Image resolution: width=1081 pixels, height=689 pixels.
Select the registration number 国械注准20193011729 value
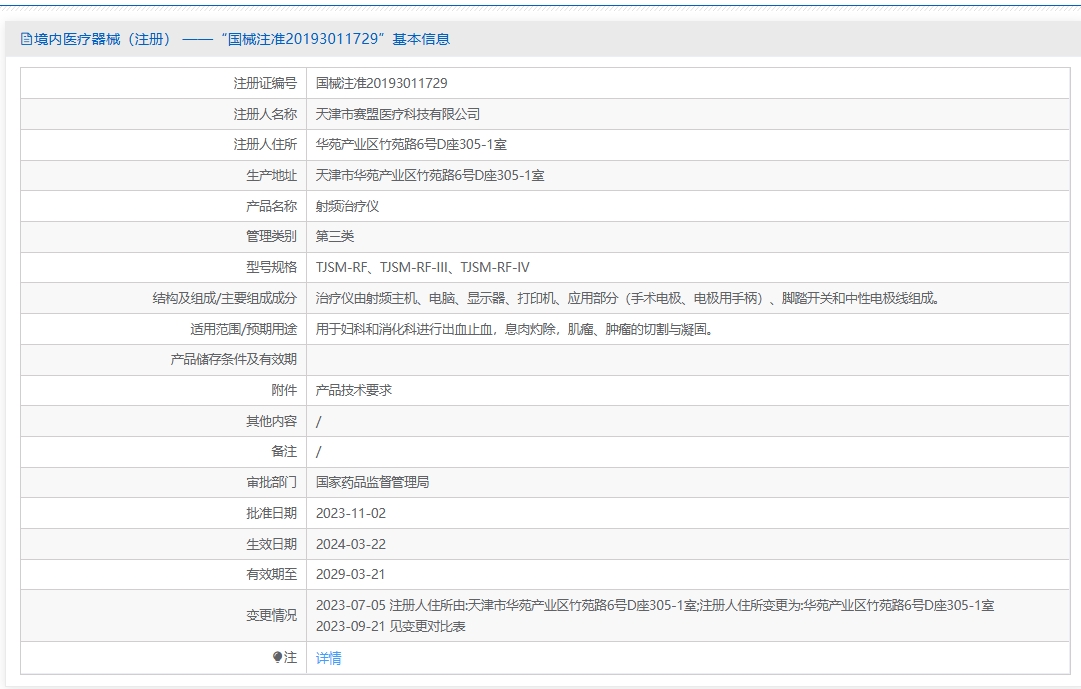coord(381,83)
